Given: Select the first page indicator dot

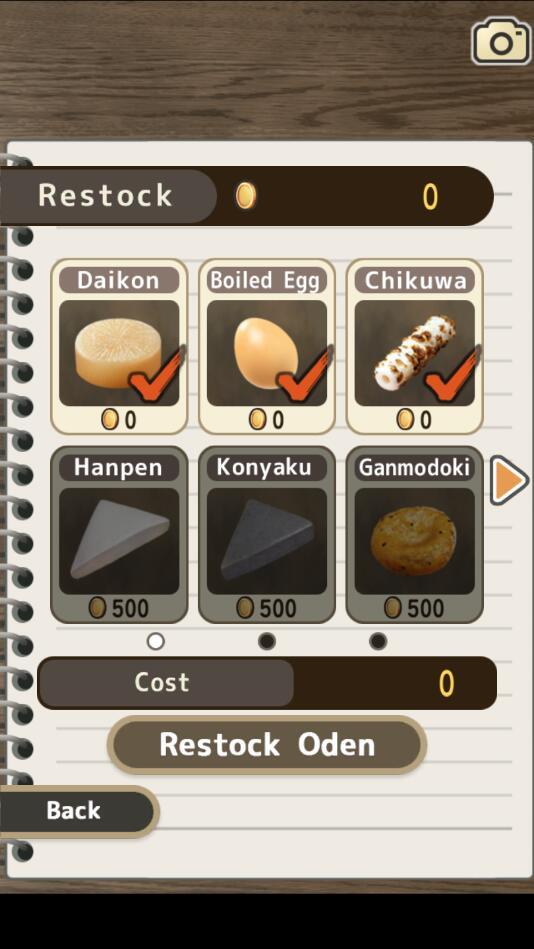Looking at the screenshot, I should click(x=156, y=641).
